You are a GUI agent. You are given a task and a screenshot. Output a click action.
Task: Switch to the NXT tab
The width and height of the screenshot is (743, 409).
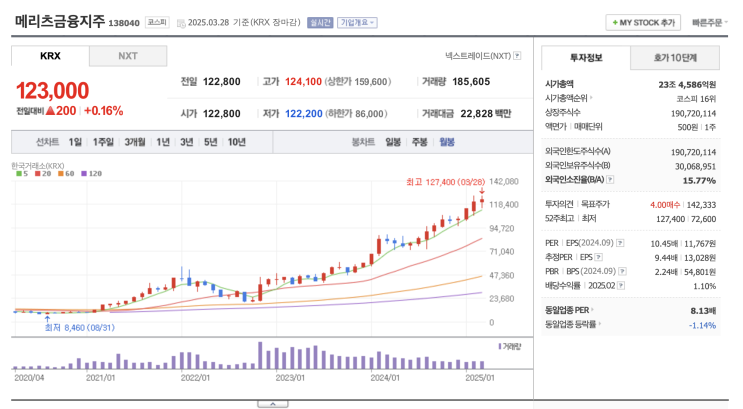click(128, 56)
